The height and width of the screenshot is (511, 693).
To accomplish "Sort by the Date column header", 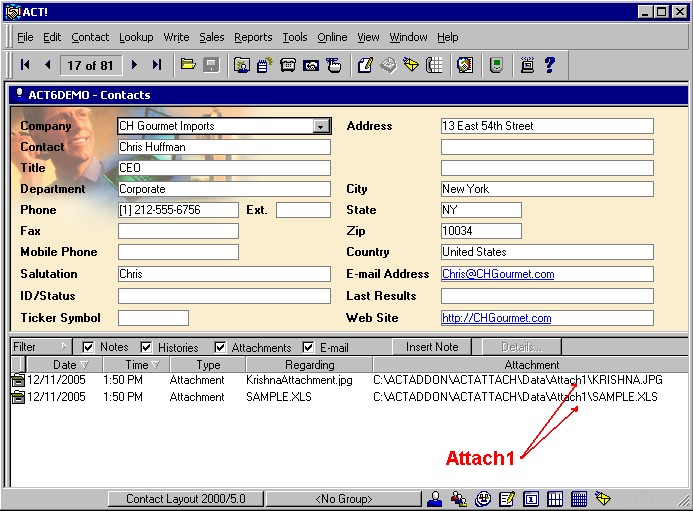I will [x=65, y=365].
